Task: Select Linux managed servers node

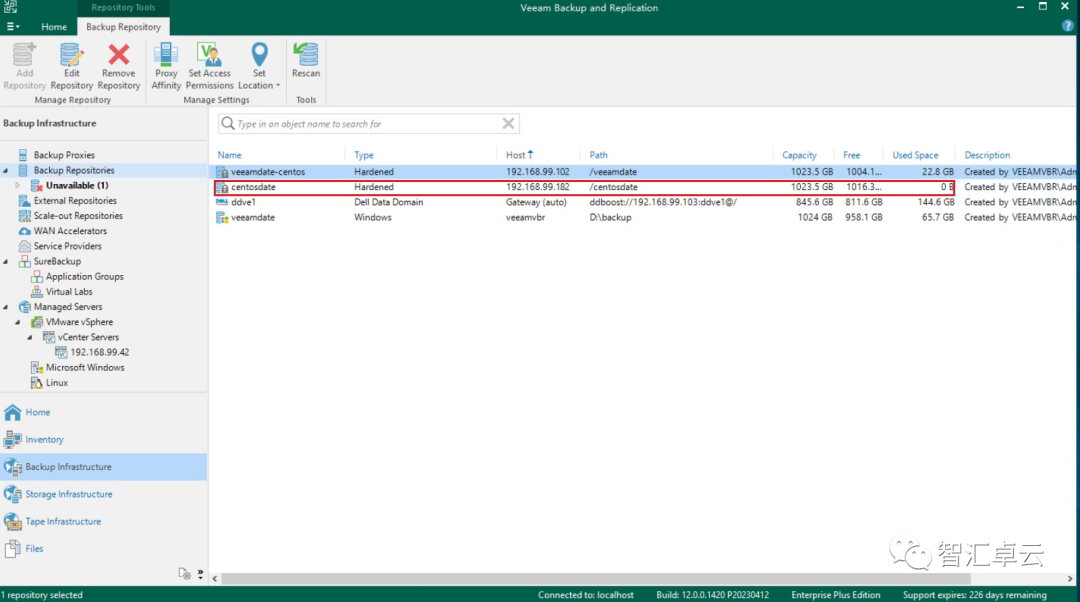Action: [56, 382]
